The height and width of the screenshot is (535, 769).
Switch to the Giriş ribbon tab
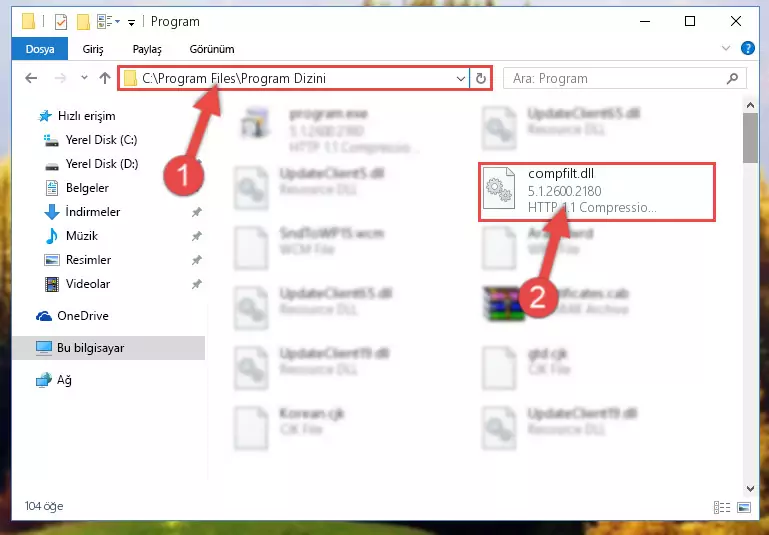point(93,49)
